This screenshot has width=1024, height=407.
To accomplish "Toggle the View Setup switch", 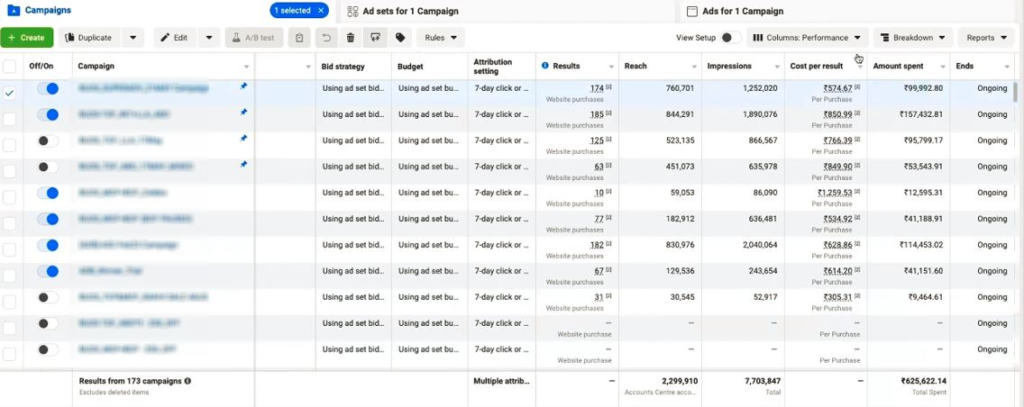I will 731,38.
